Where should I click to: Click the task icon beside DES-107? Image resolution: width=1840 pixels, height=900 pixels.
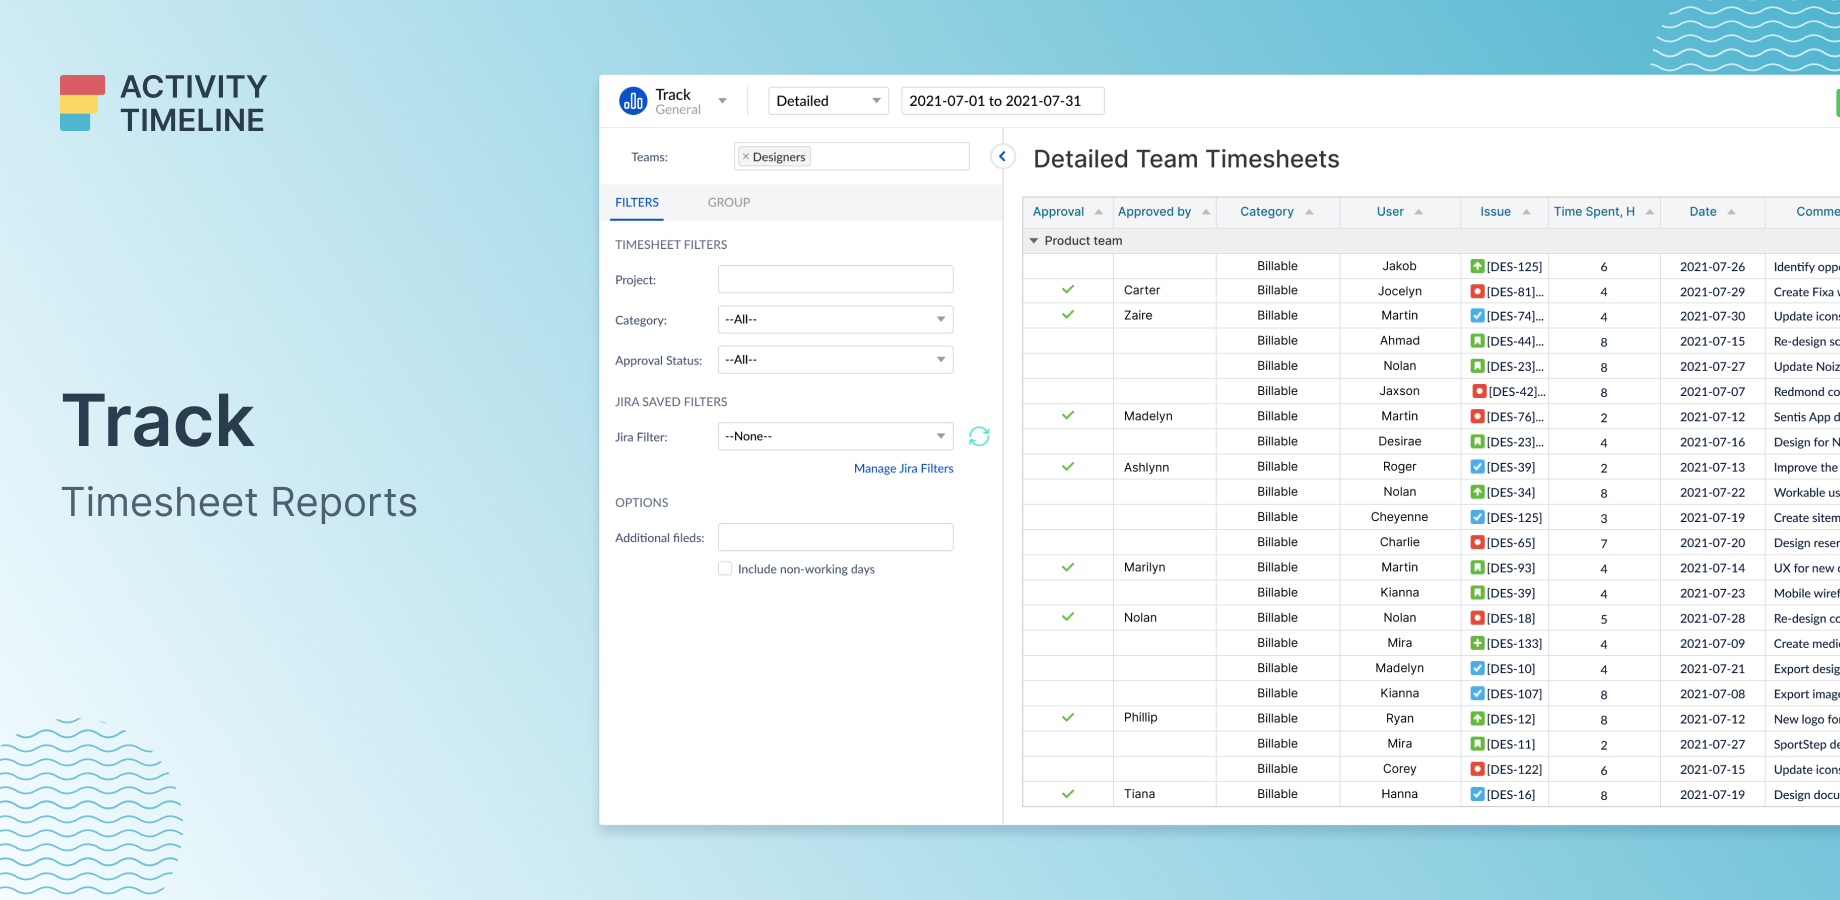(1477, 693)
